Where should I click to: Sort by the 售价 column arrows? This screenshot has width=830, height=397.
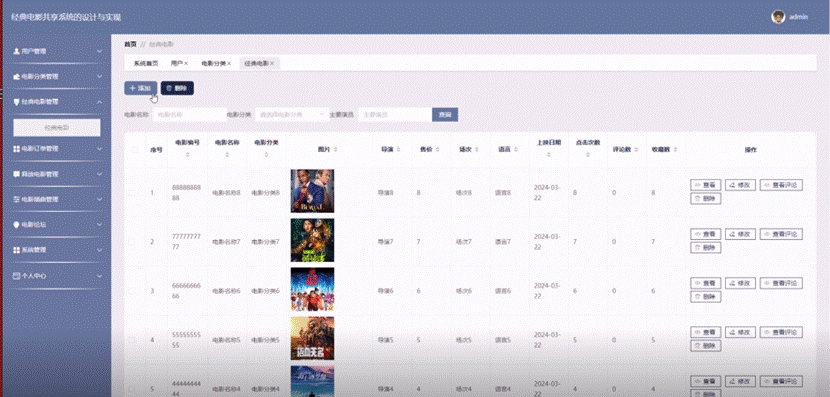437,150
